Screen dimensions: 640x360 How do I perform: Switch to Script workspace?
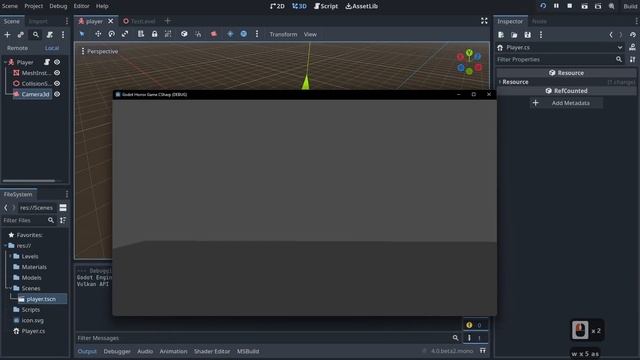tap(326, 6)
